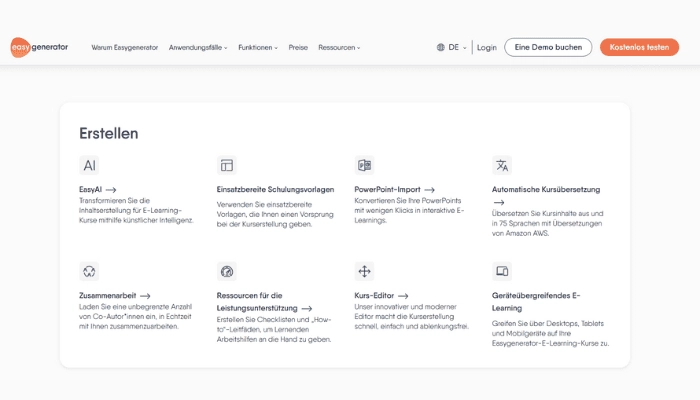Open Automatische Kursübersetzung link
Viewport: 700px width, 400px height.
pos(546,189)
